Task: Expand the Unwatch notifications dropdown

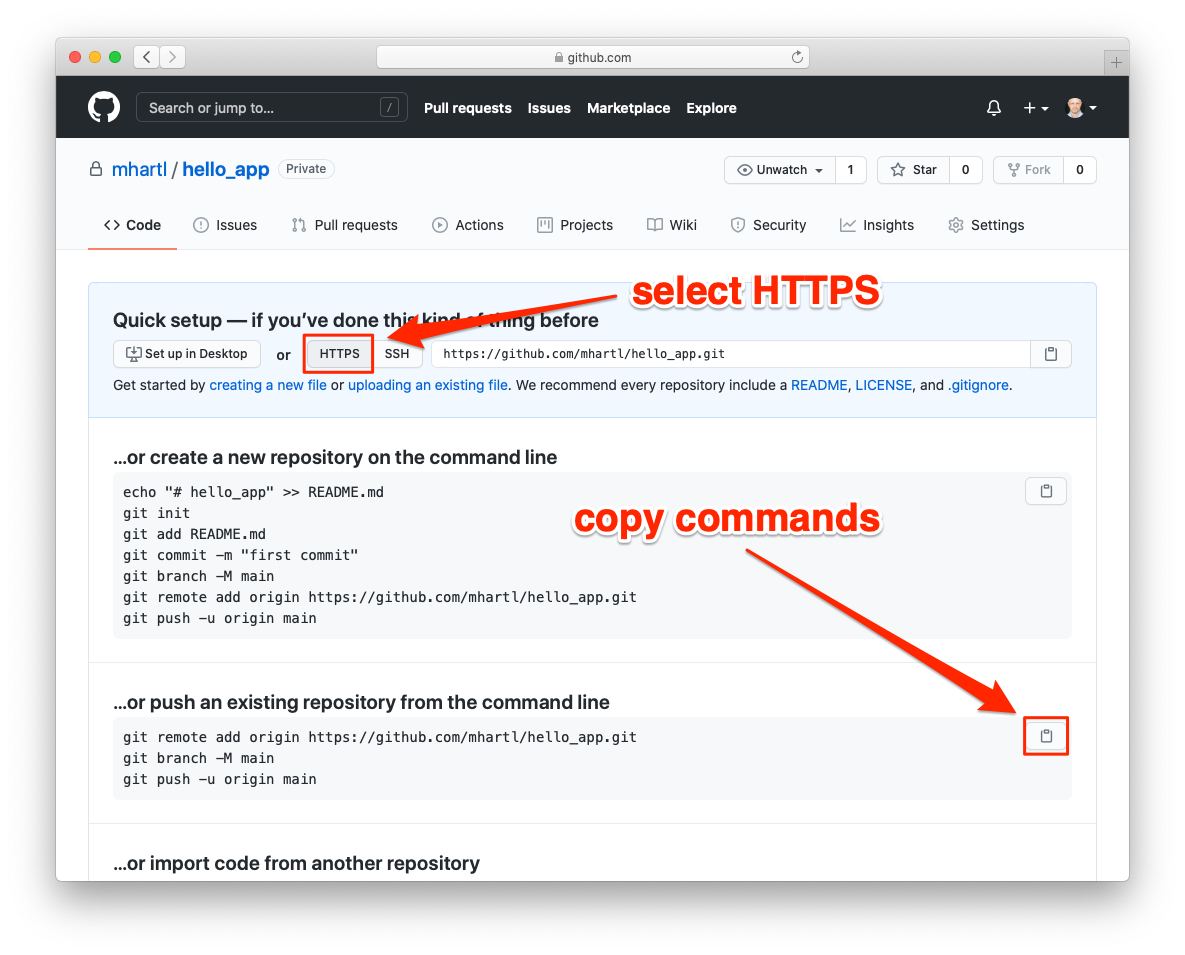Action: (779, 170)
